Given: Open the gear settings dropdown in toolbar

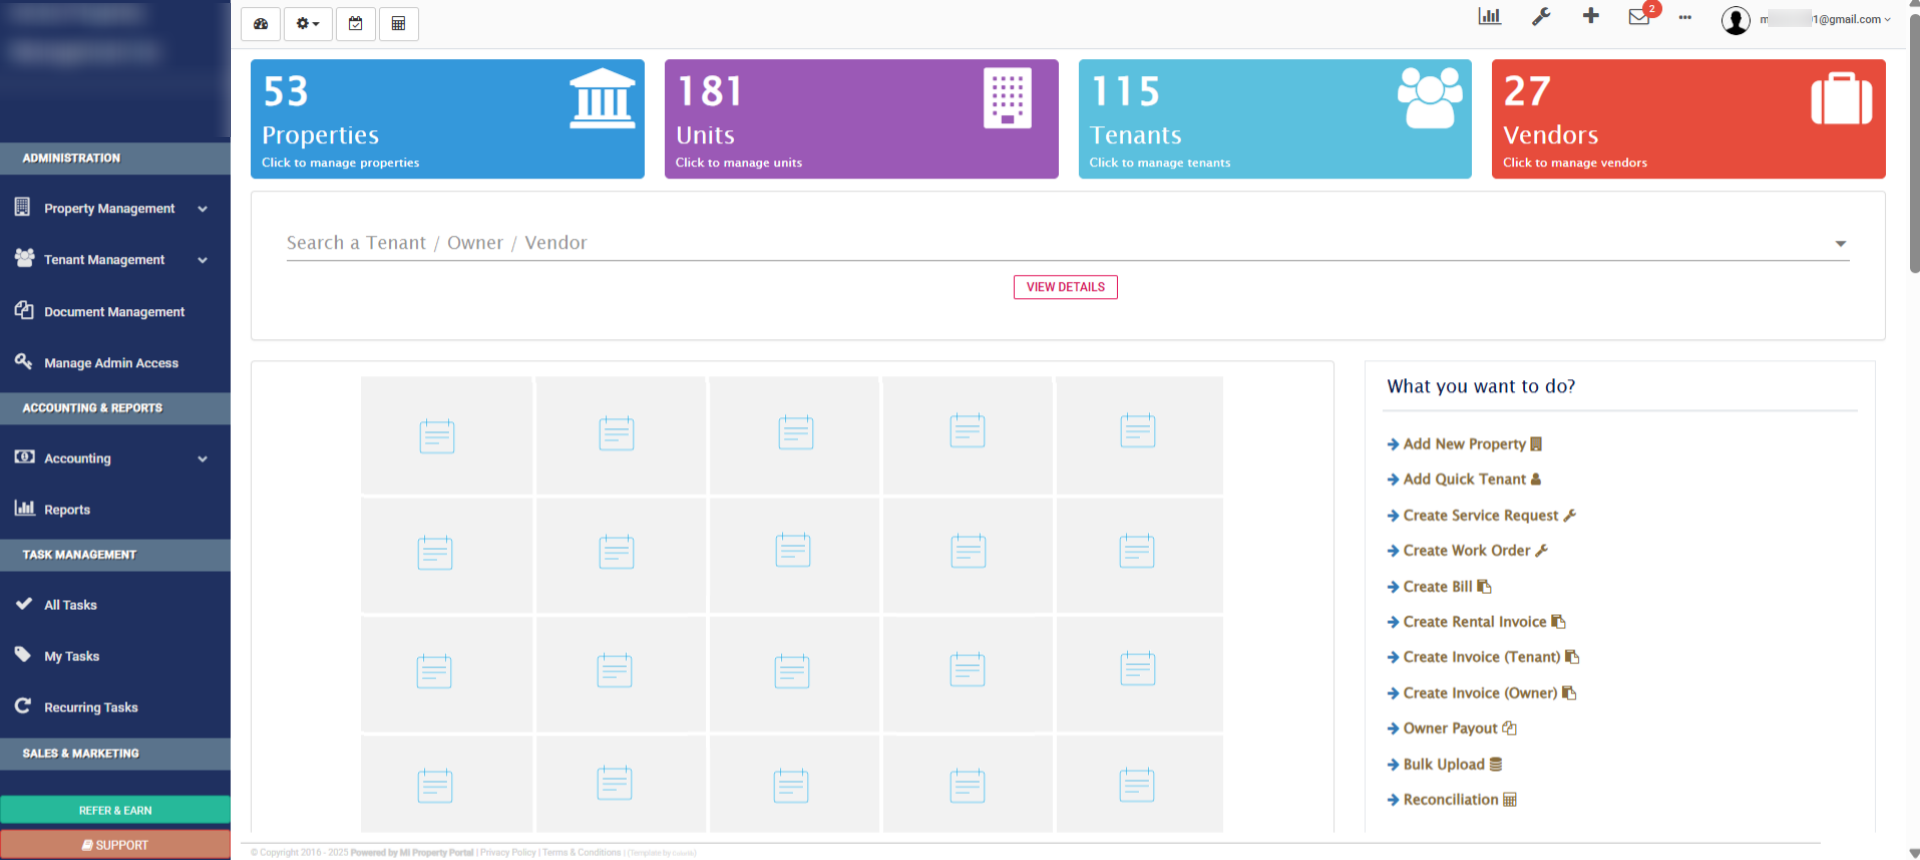Looking at the screenshot, I should coord(307,24).
